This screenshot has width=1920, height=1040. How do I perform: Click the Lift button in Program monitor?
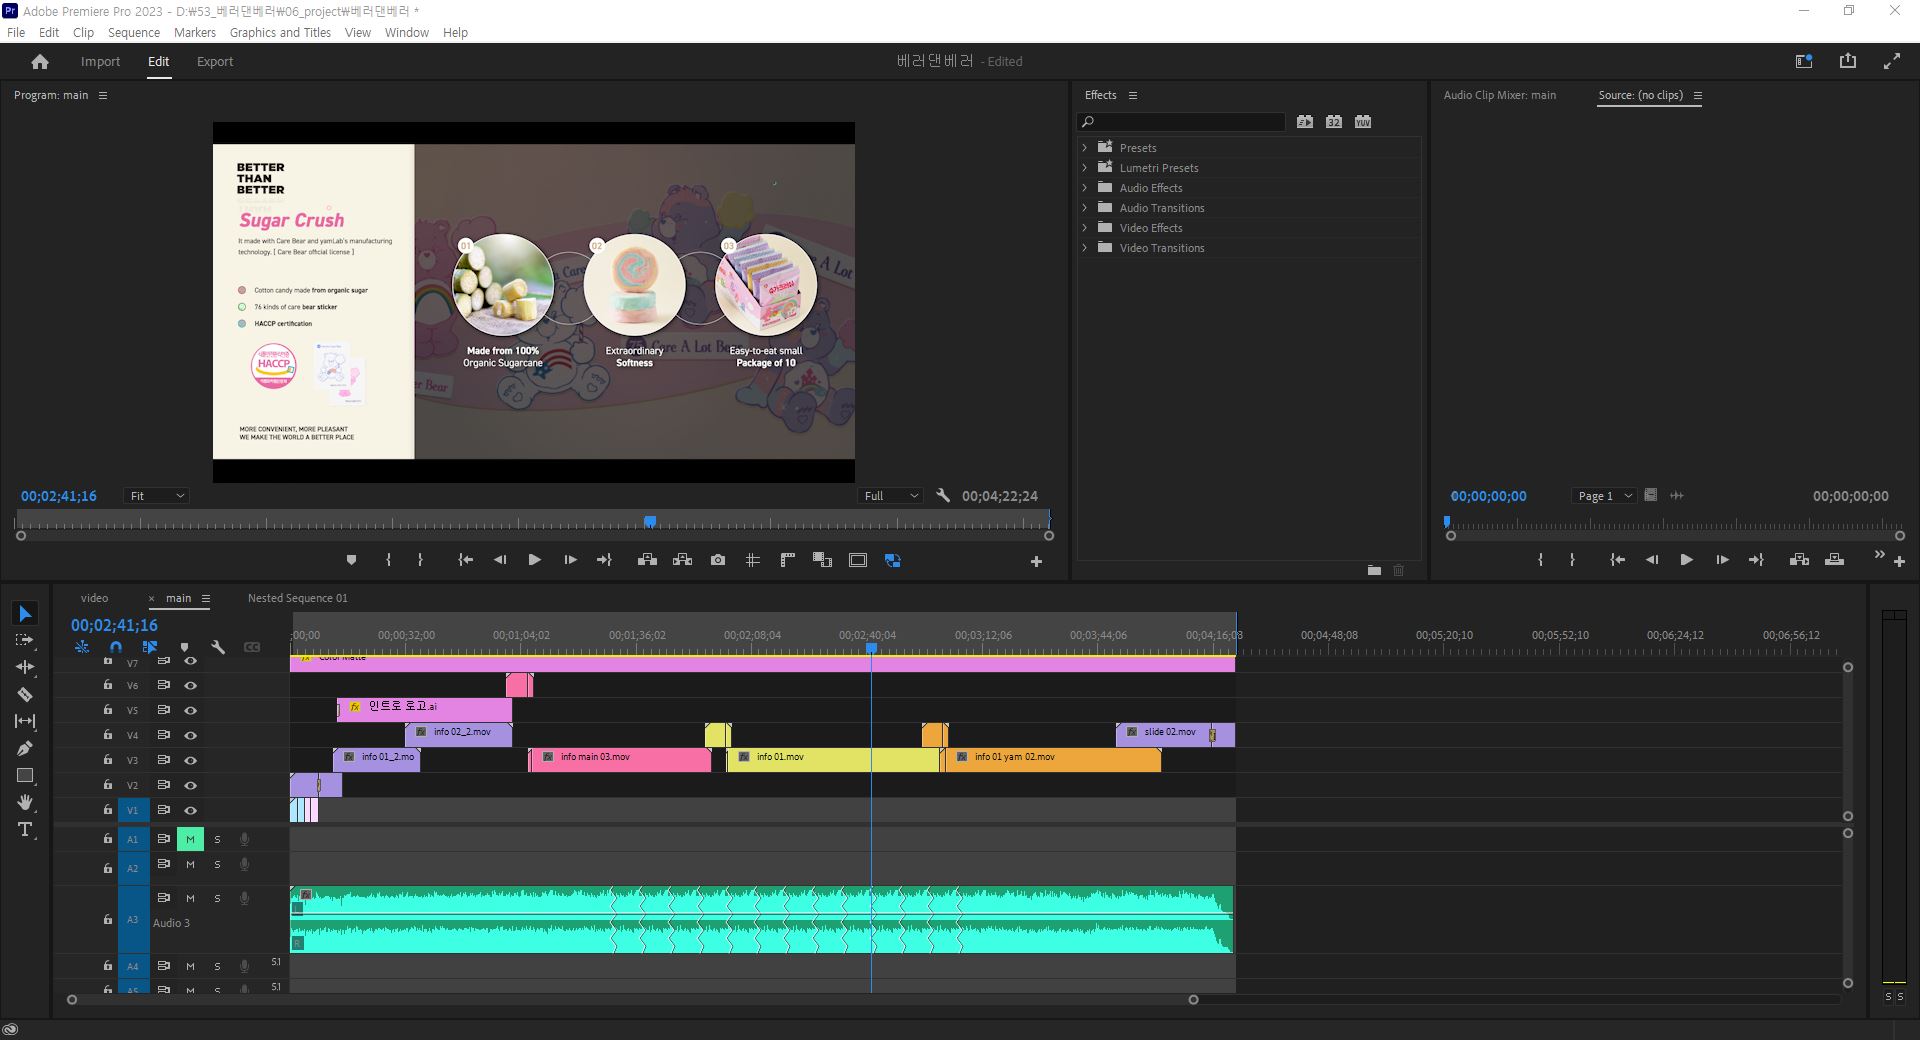click(647, 560)
